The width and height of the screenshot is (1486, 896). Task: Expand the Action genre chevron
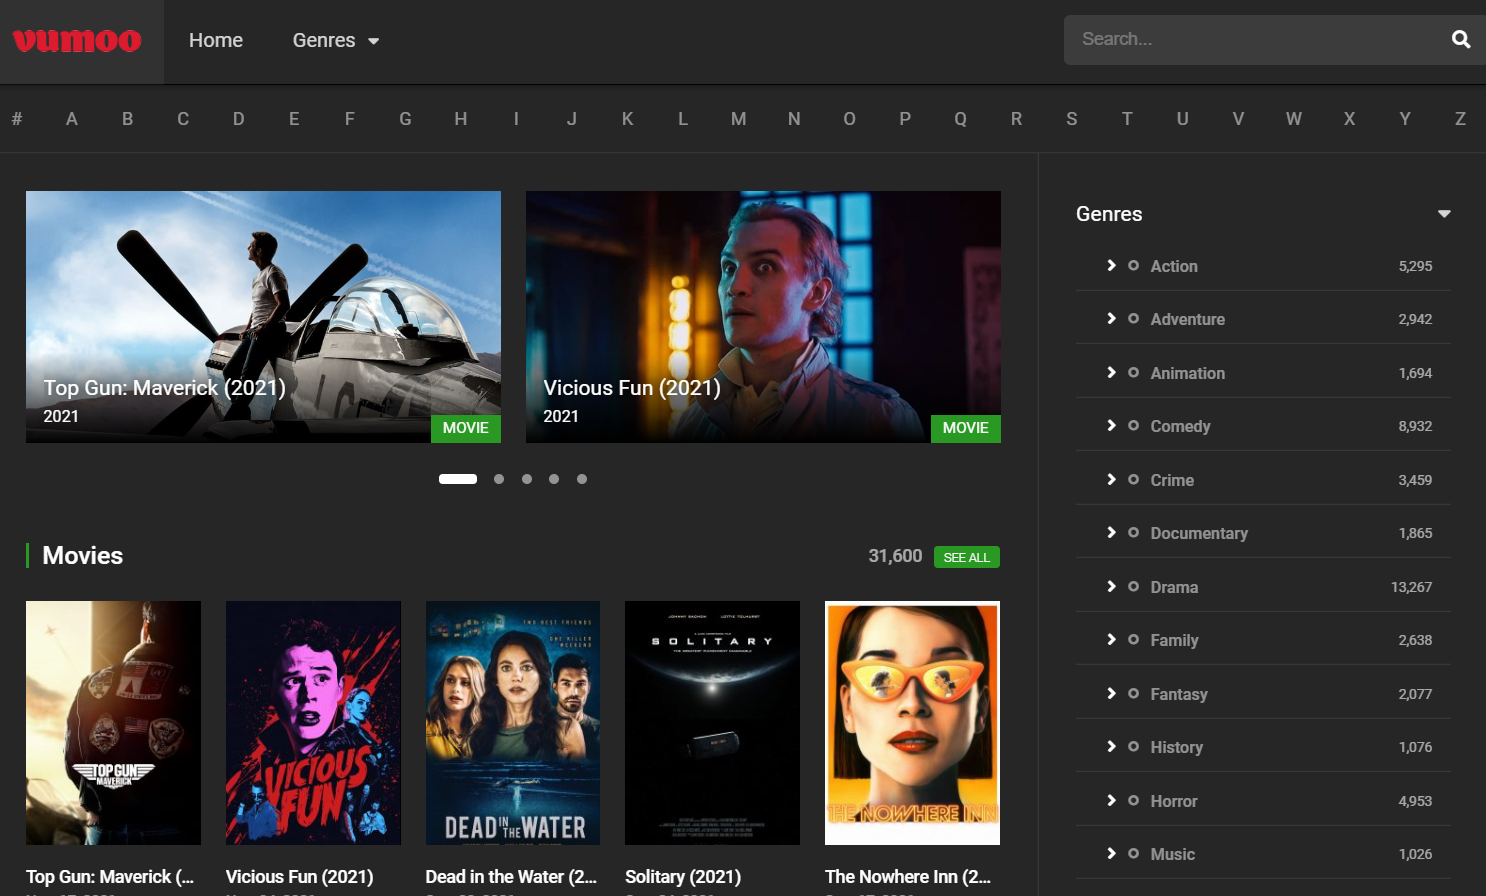coord(1111,265)
